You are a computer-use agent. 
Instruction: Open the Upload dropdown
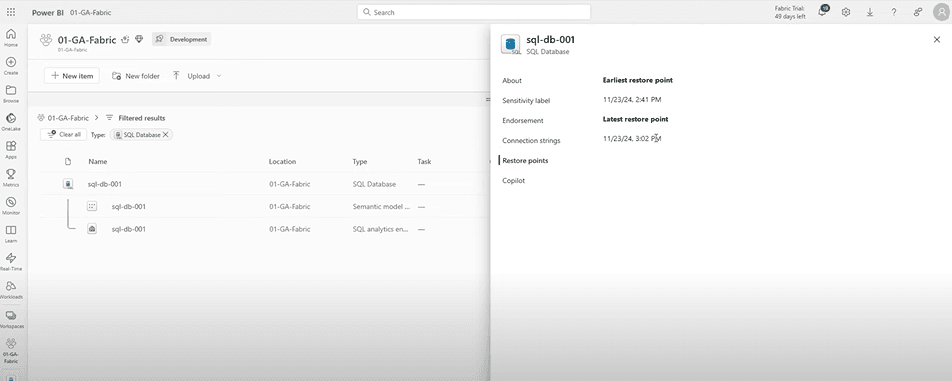click(197, 76)
